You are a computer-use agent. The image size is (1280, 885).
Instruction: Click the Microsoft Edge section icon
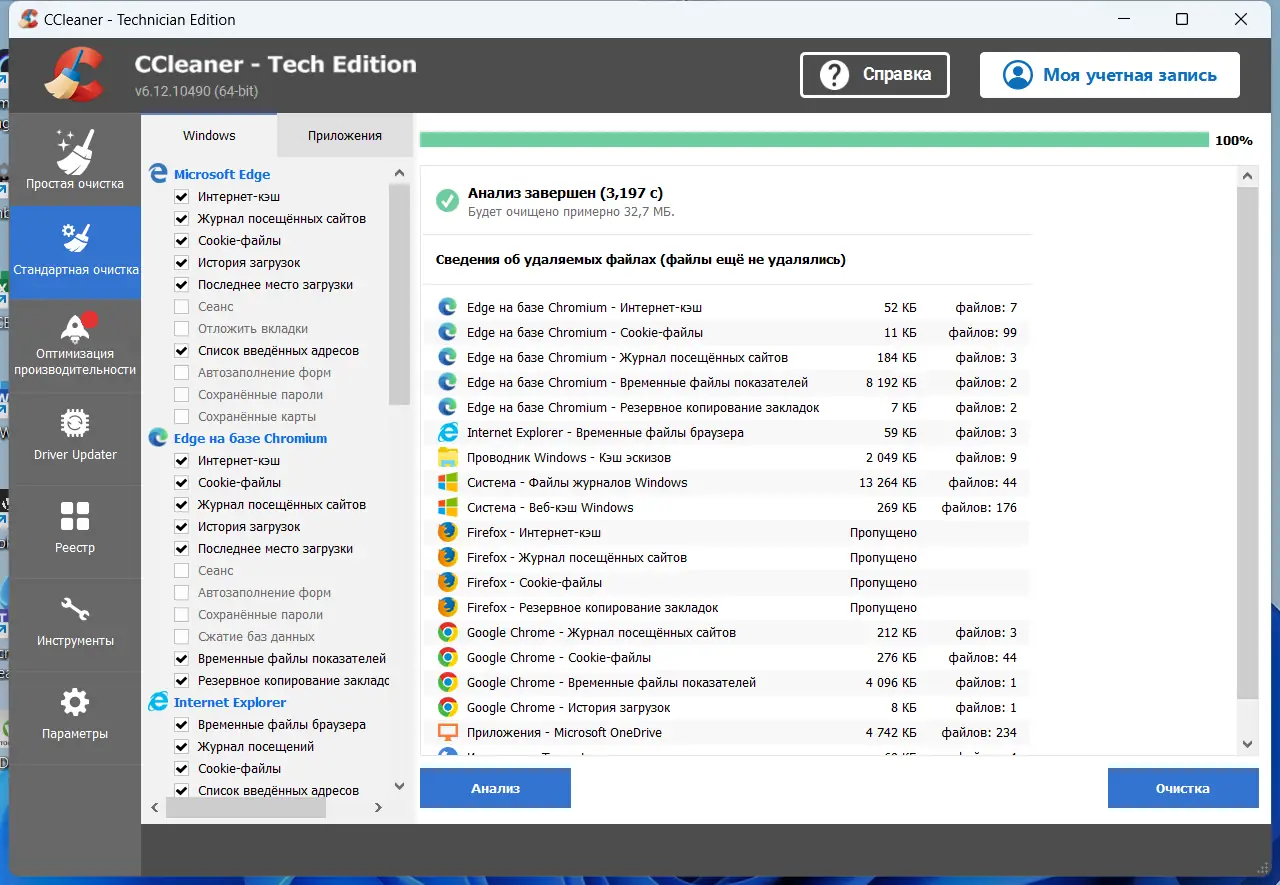tap(158, 174)
